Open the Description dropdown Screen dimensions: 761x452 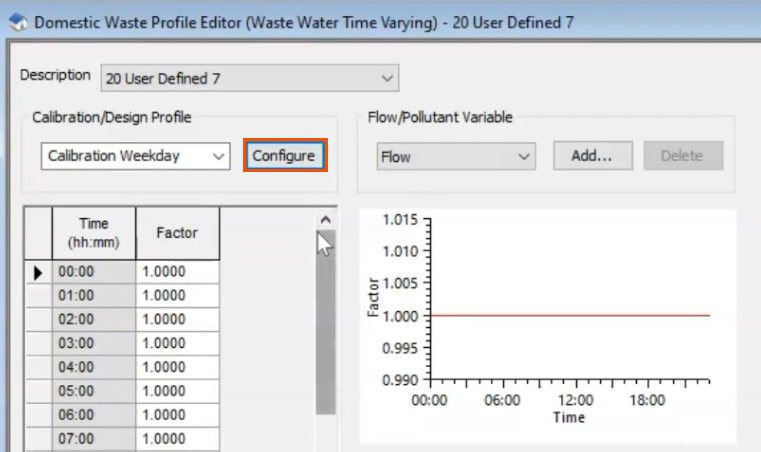(249, 78)
